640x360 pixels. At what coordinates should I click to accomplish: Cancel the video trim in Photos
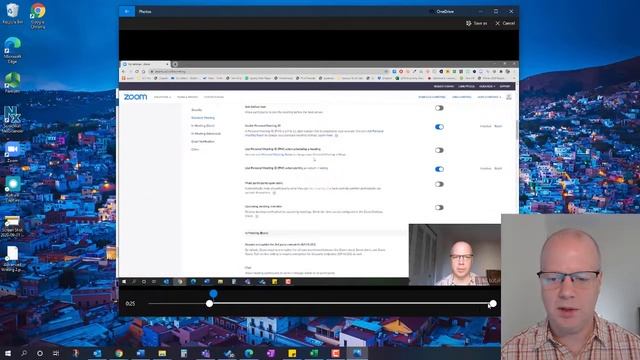(x=505, y=23)
